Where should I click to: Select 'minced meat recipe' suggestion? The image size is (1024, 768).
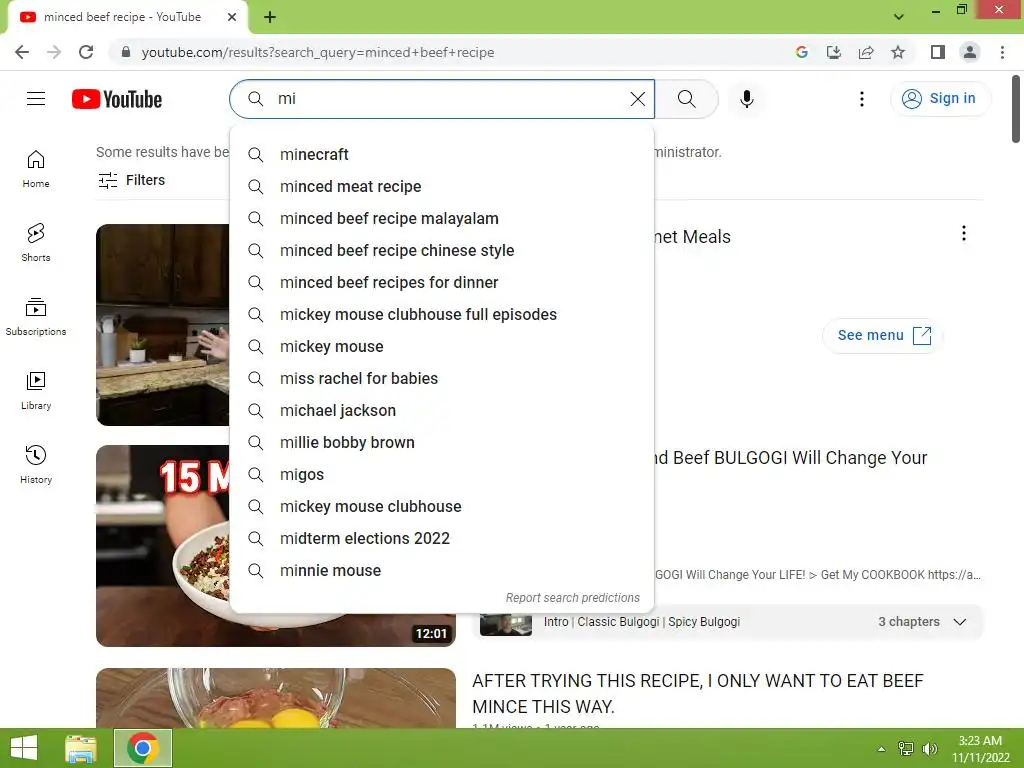coord(441,186)
